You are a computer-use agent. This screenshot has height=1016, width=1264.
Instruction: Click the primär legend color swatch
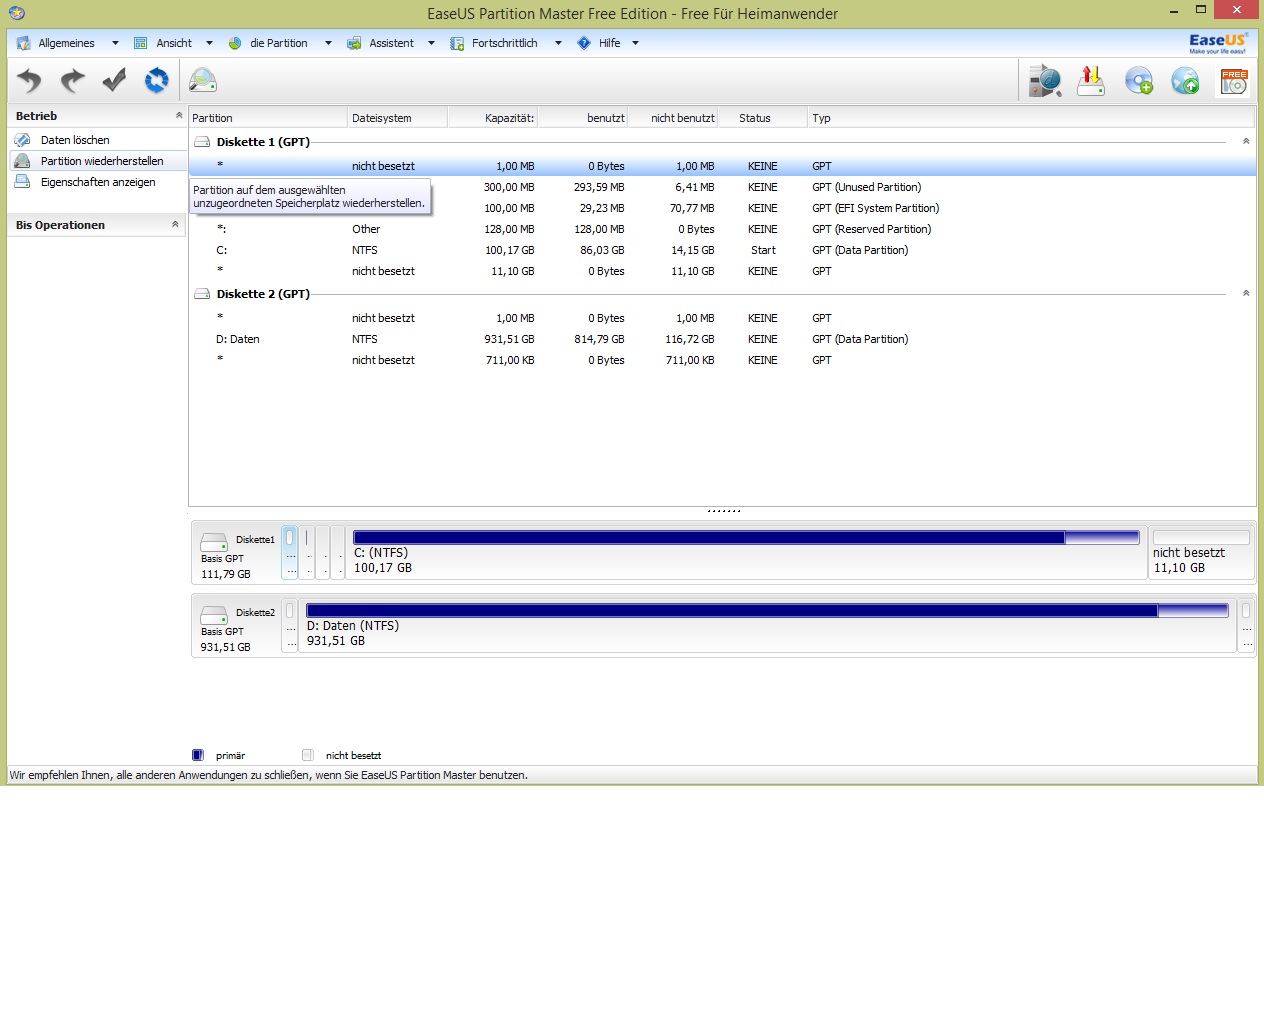pos(198,755)
